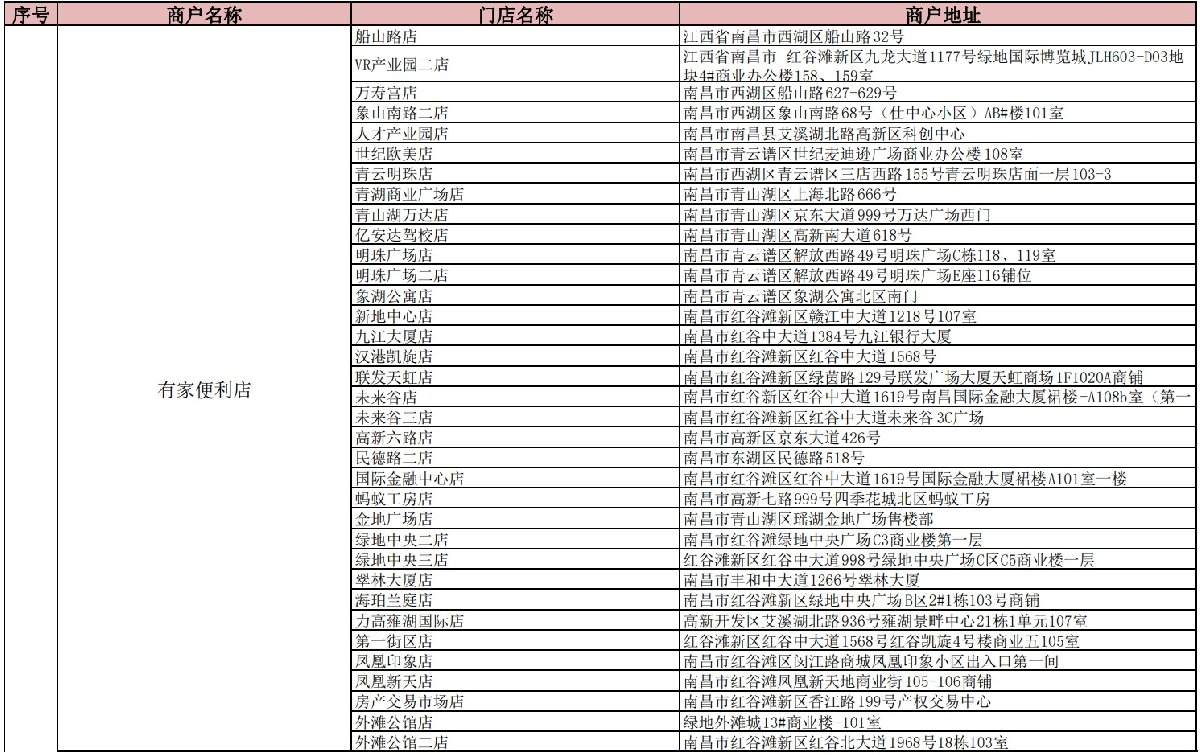This screenshot has width=1200, height=755.
Task: Select the 力高雍湖国际店 cell
Action: (515, 620)
